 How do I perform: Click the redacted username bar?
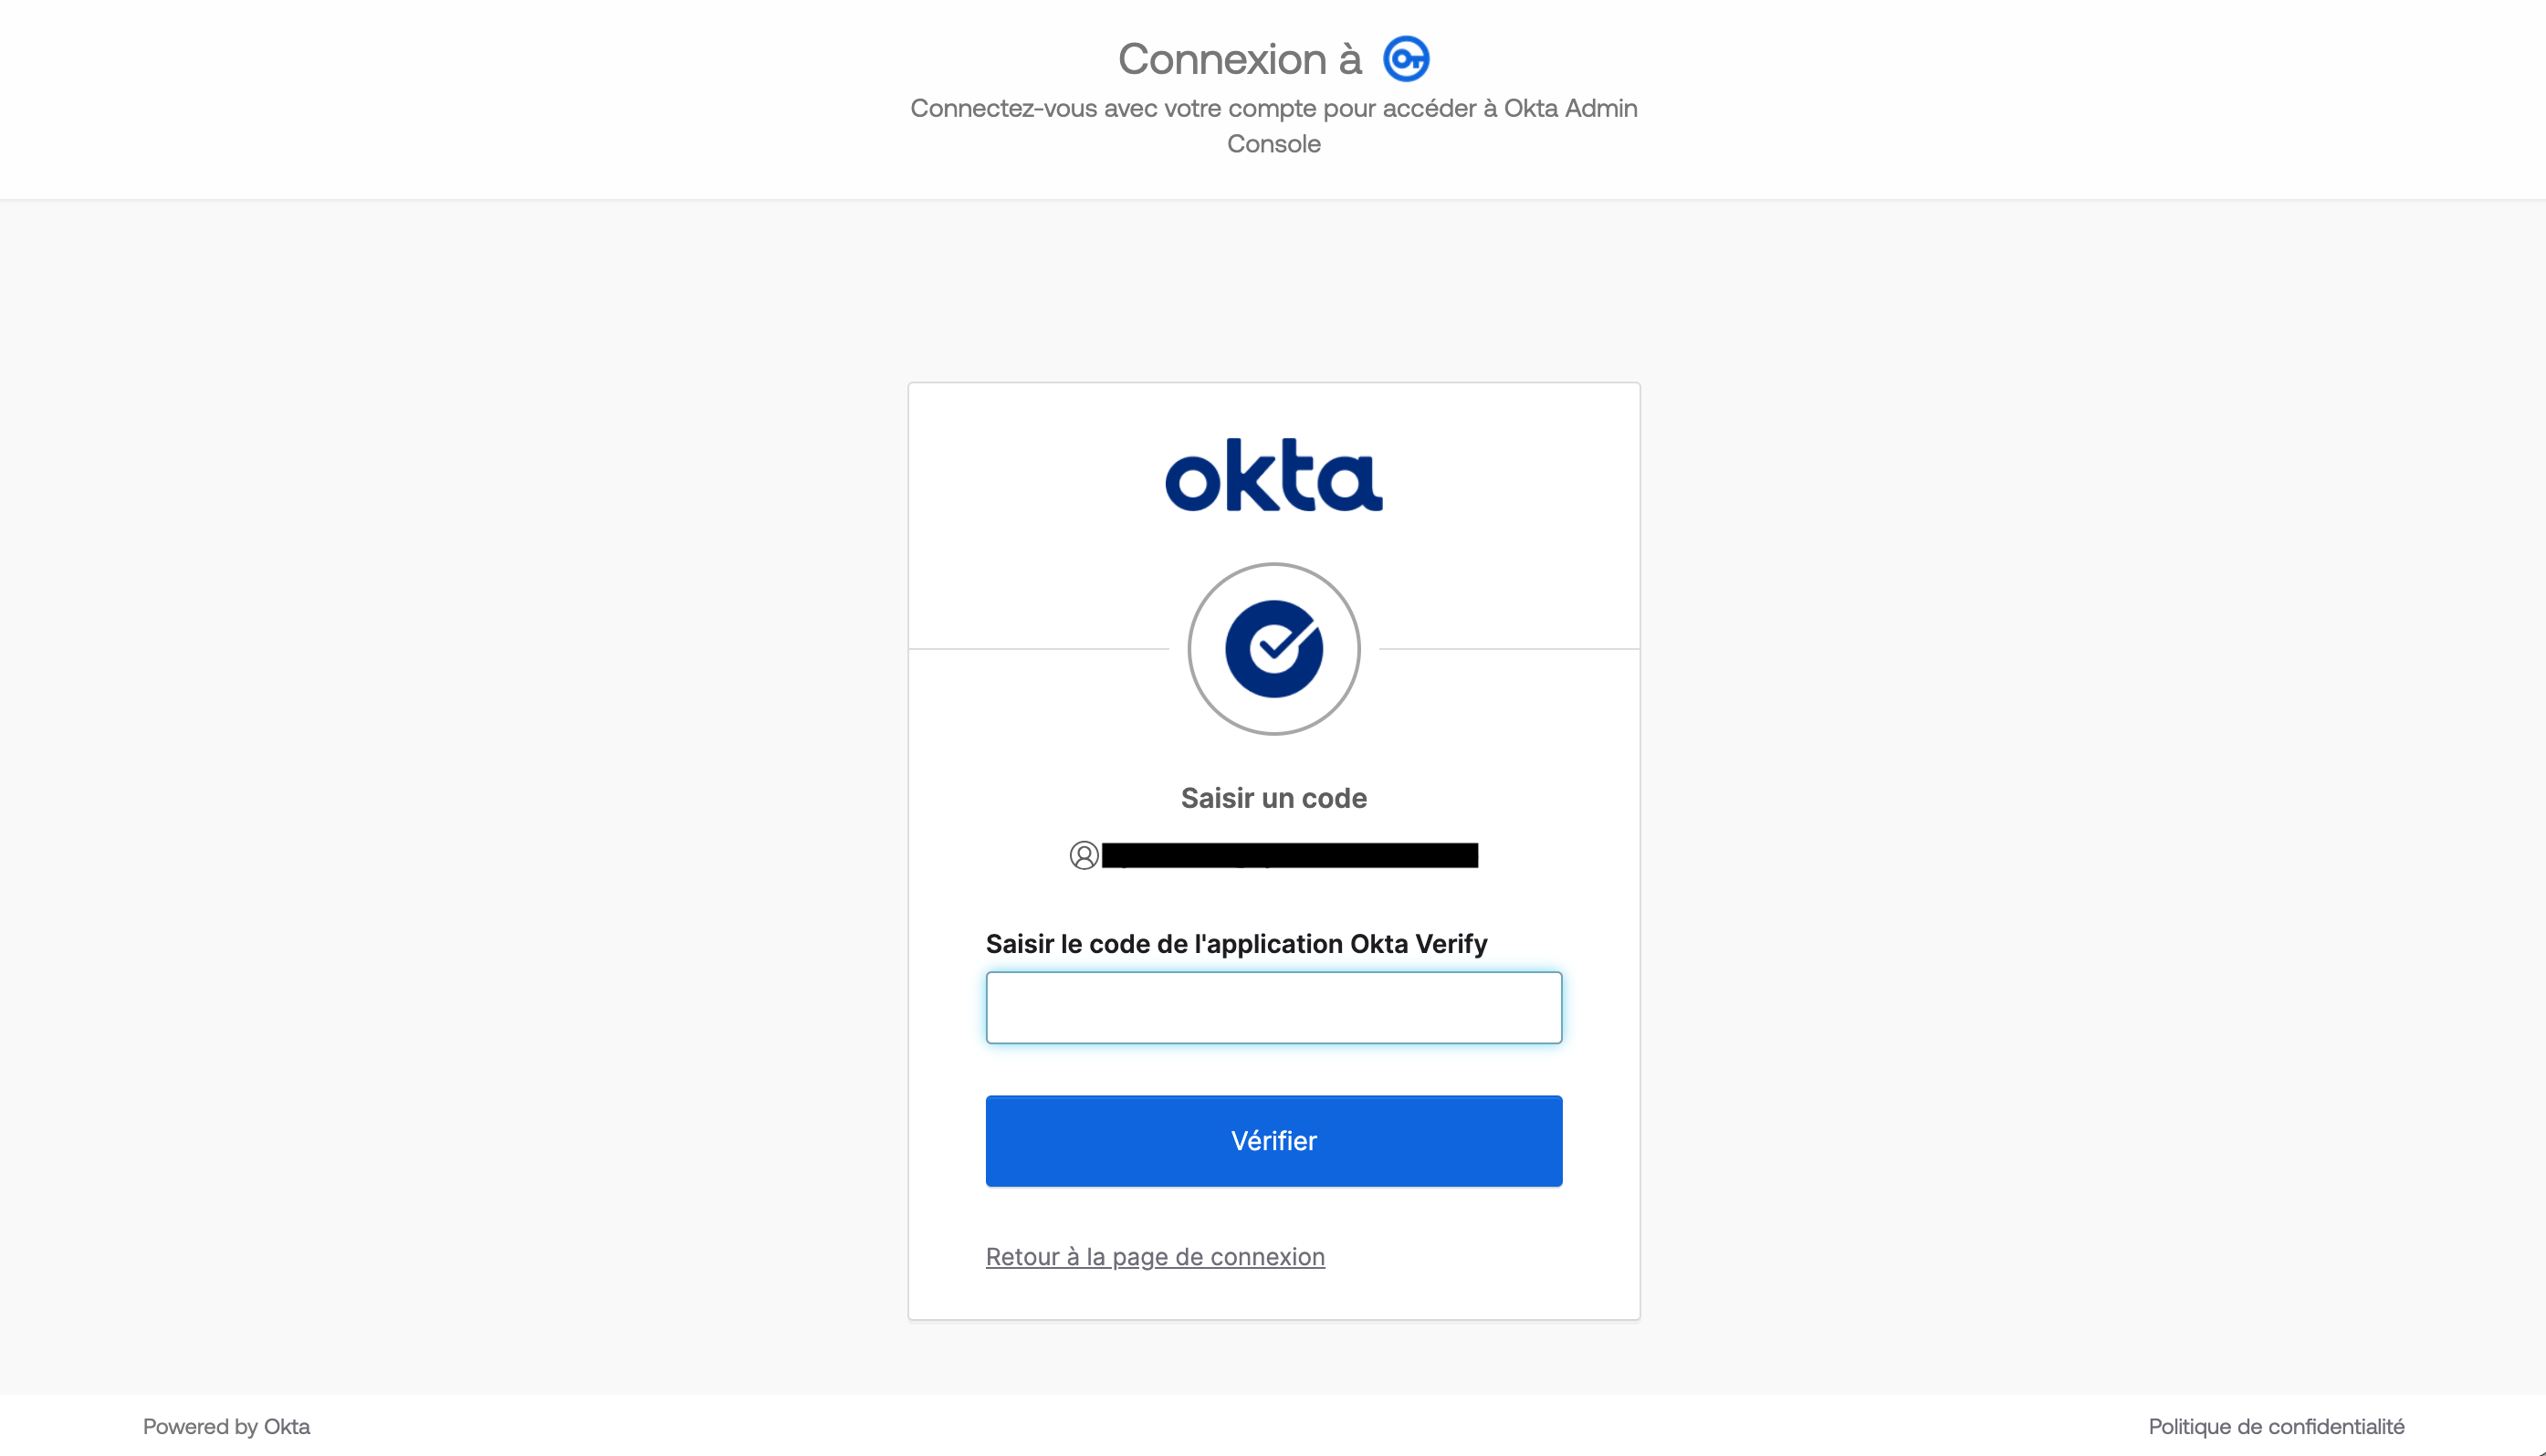1290,855
